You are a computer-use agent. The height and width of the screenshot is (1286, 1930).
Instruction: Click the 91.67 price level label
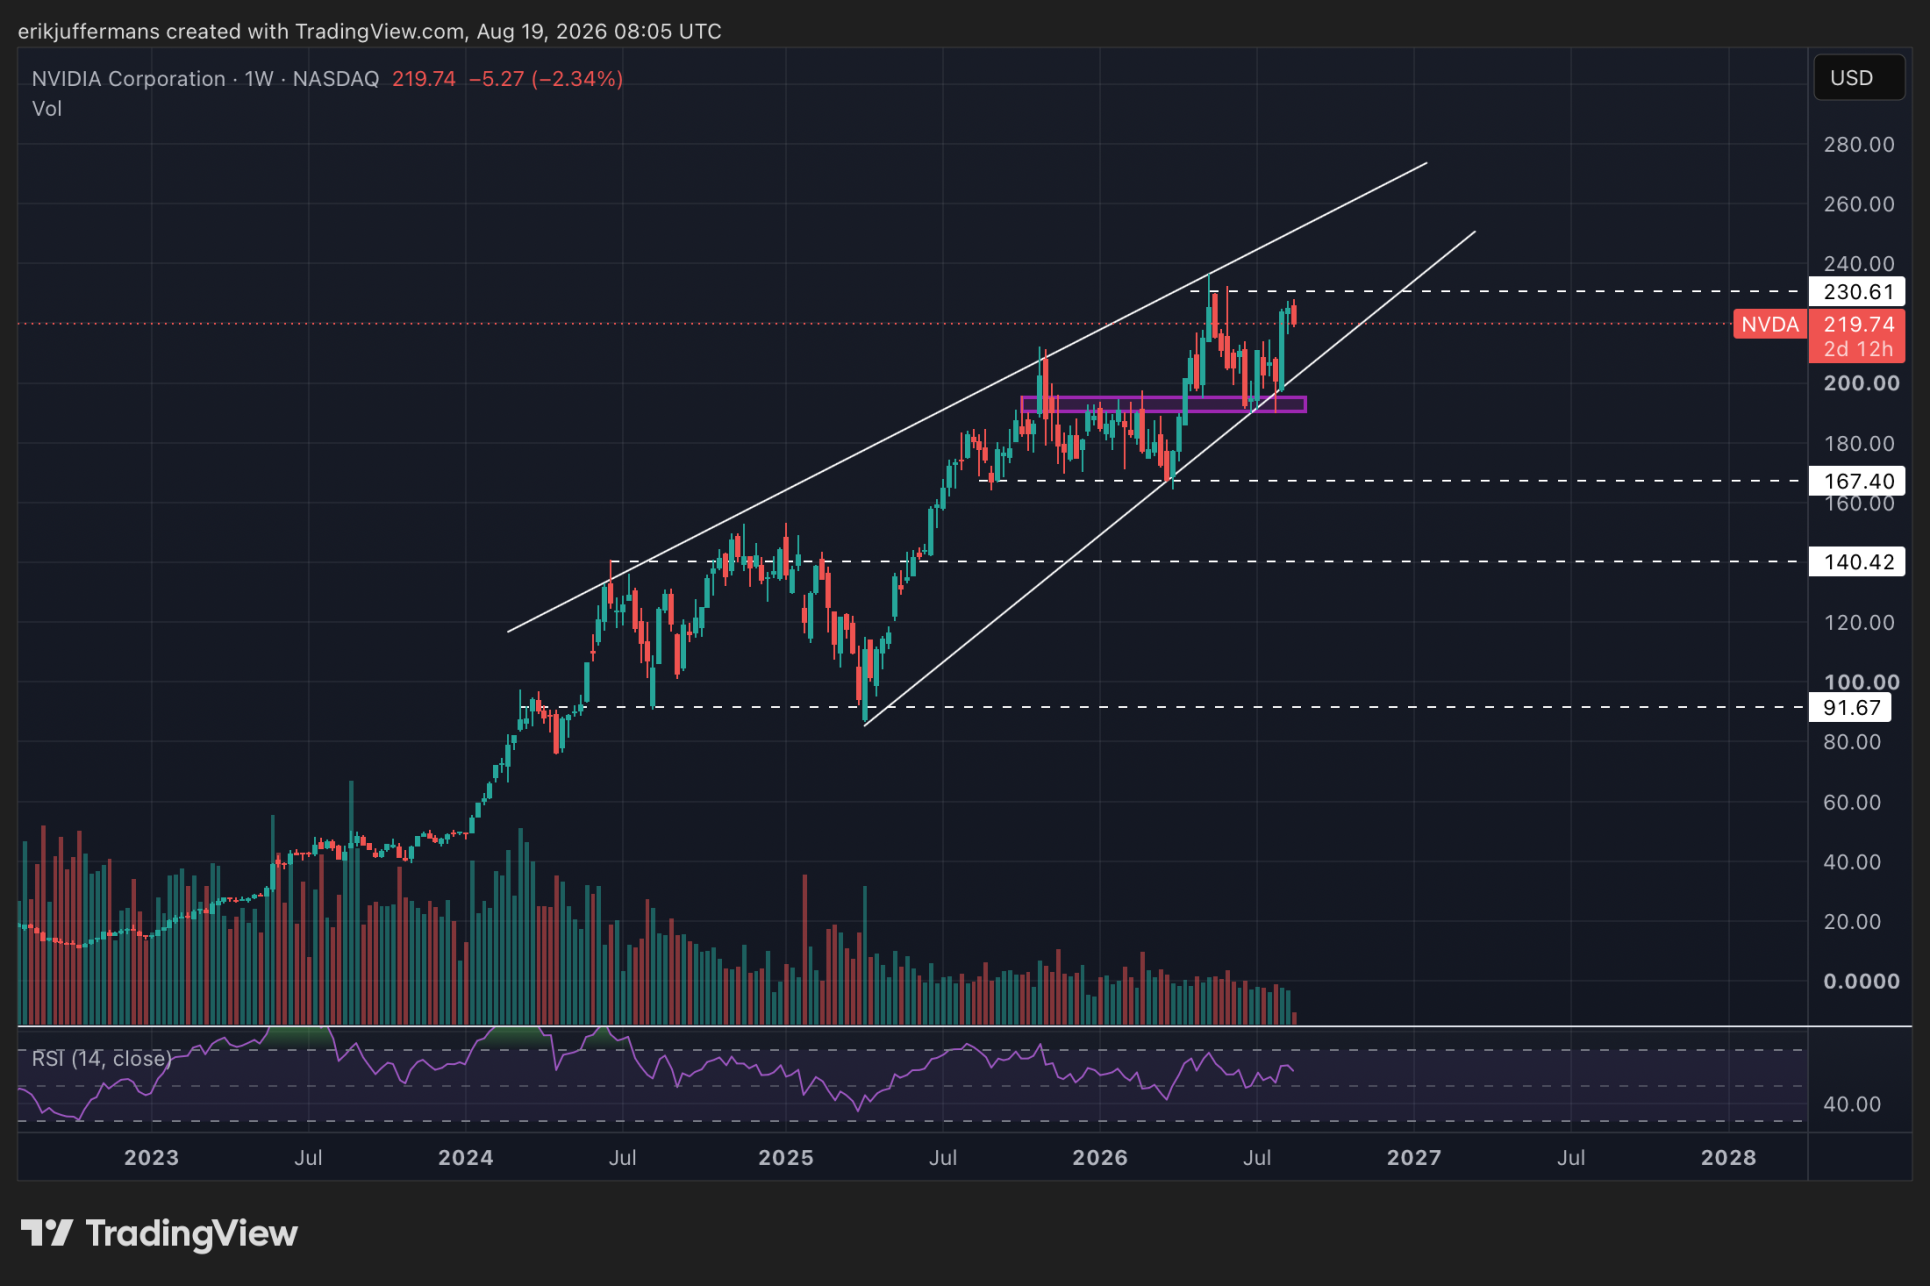(x=1851, y=708)
